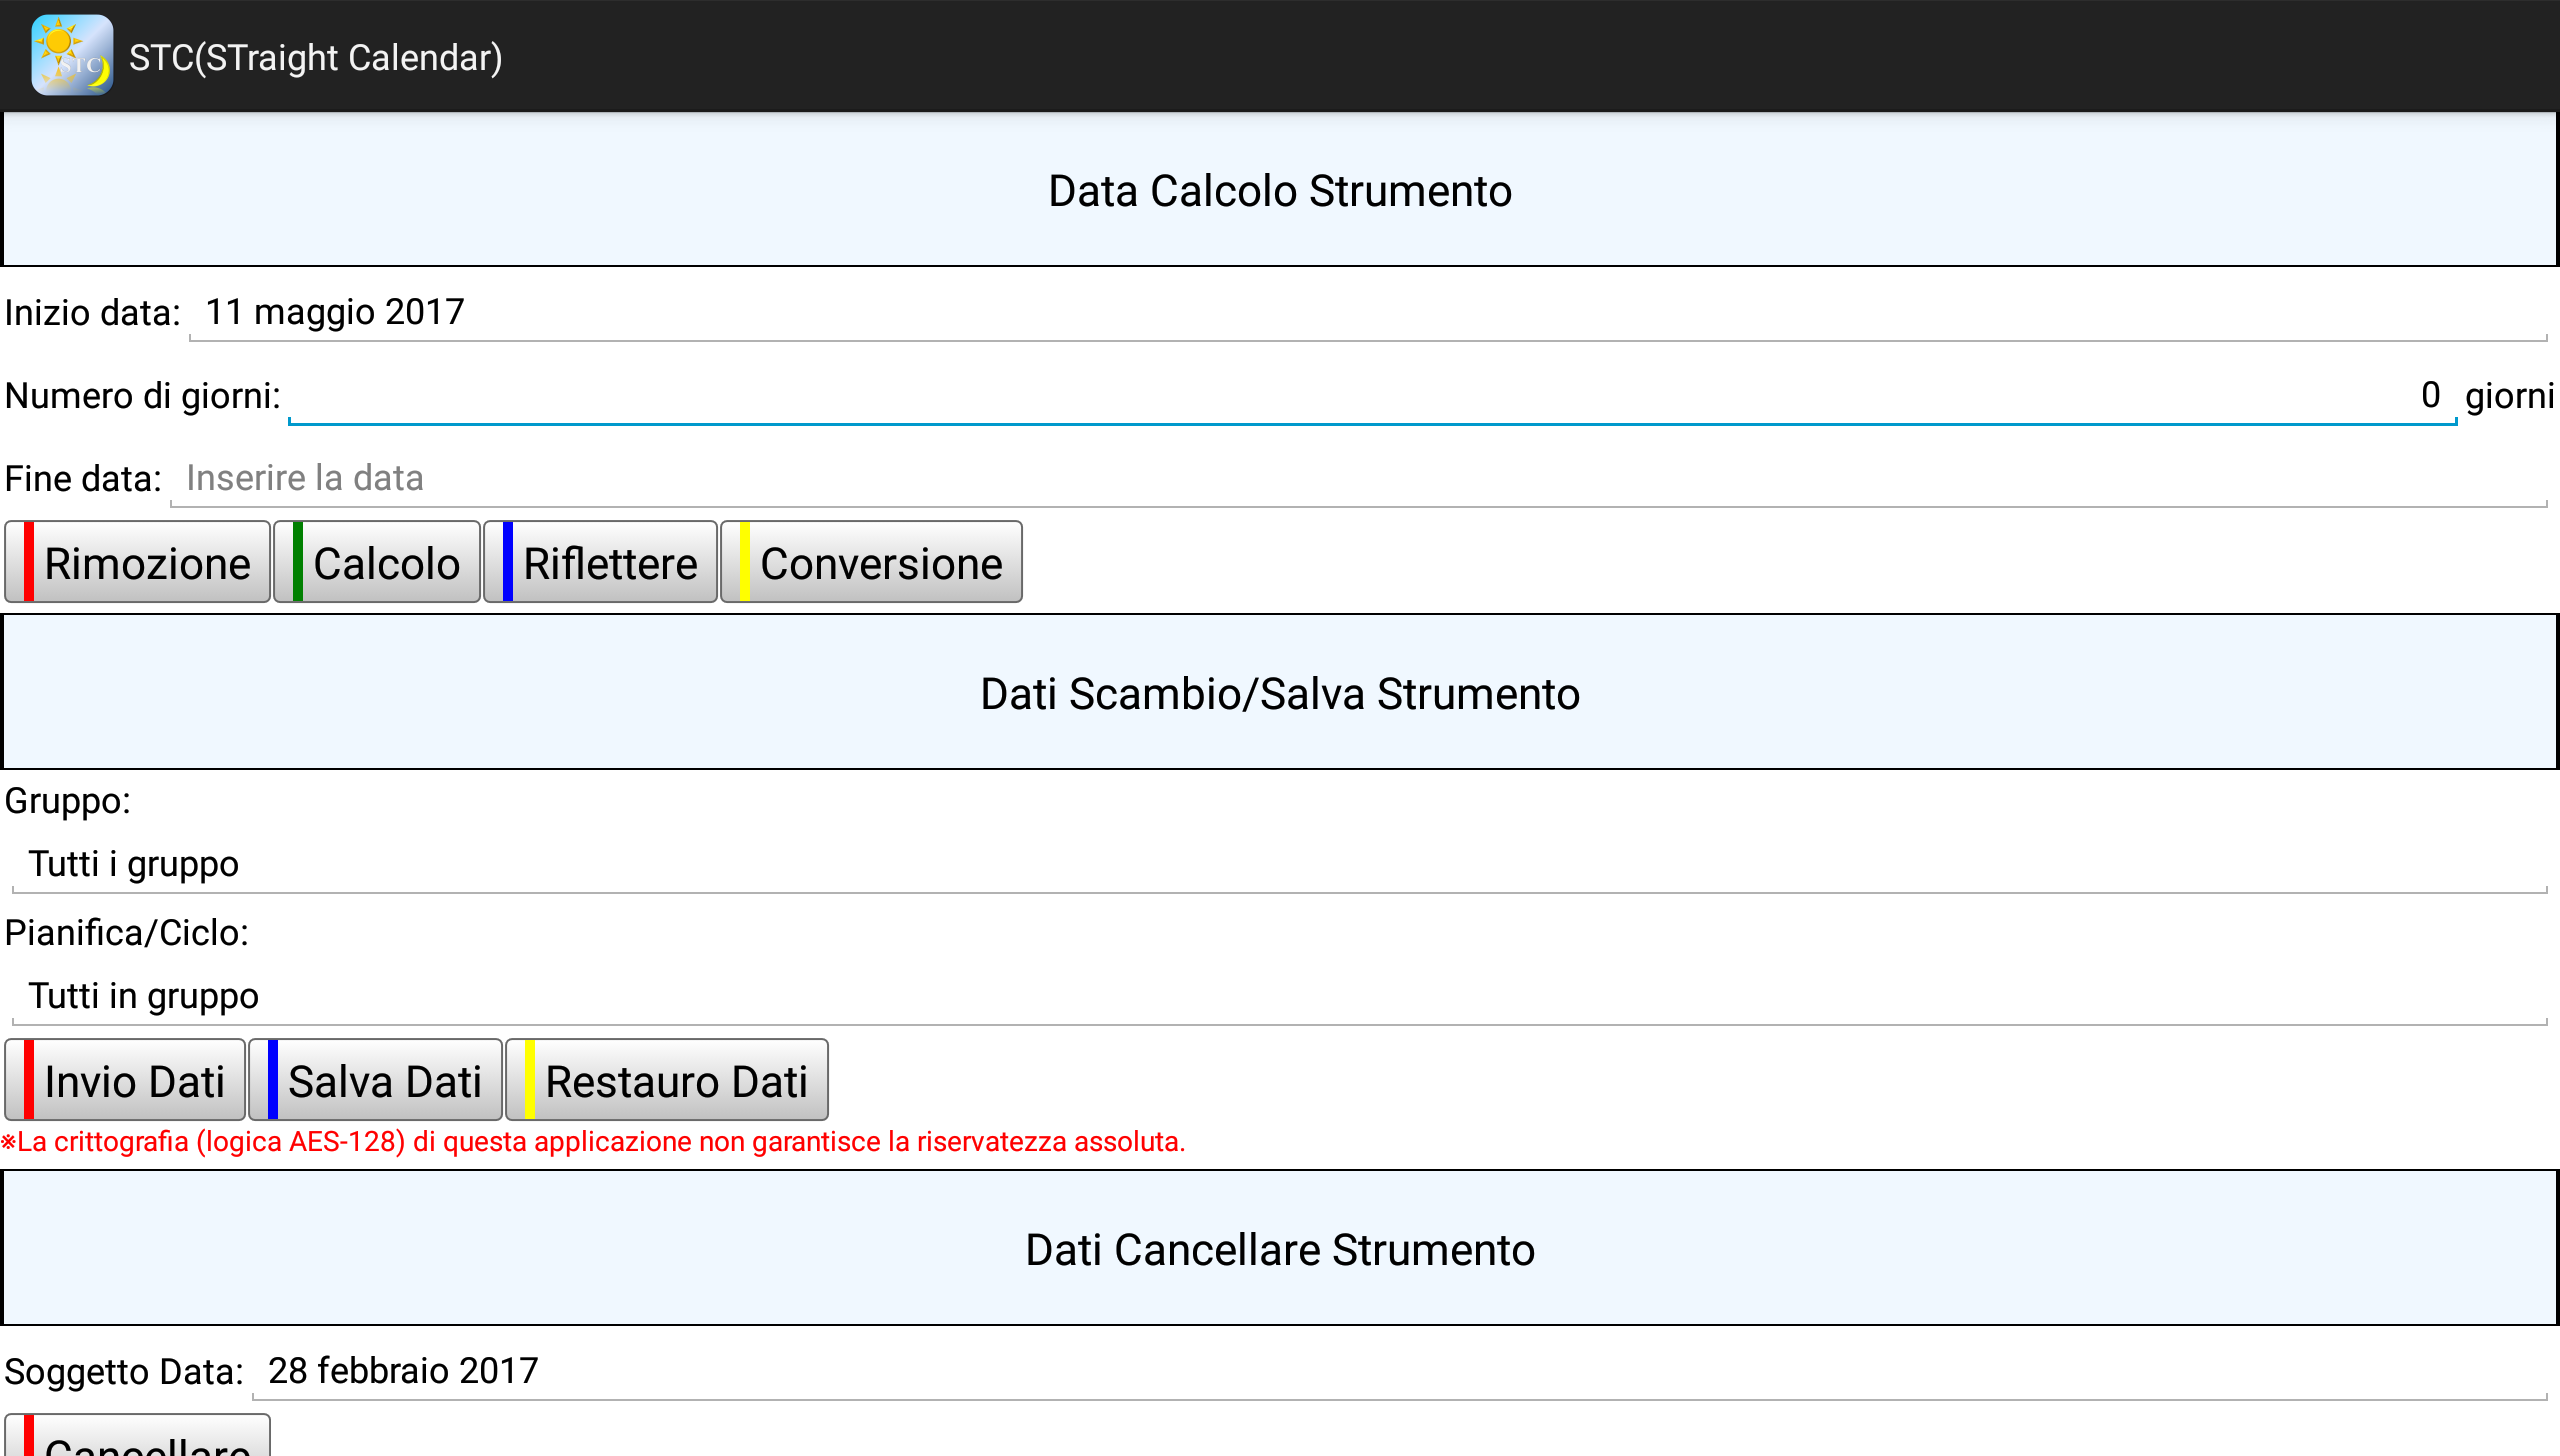Tap the STC app logo icon

(x=71, y=56)
